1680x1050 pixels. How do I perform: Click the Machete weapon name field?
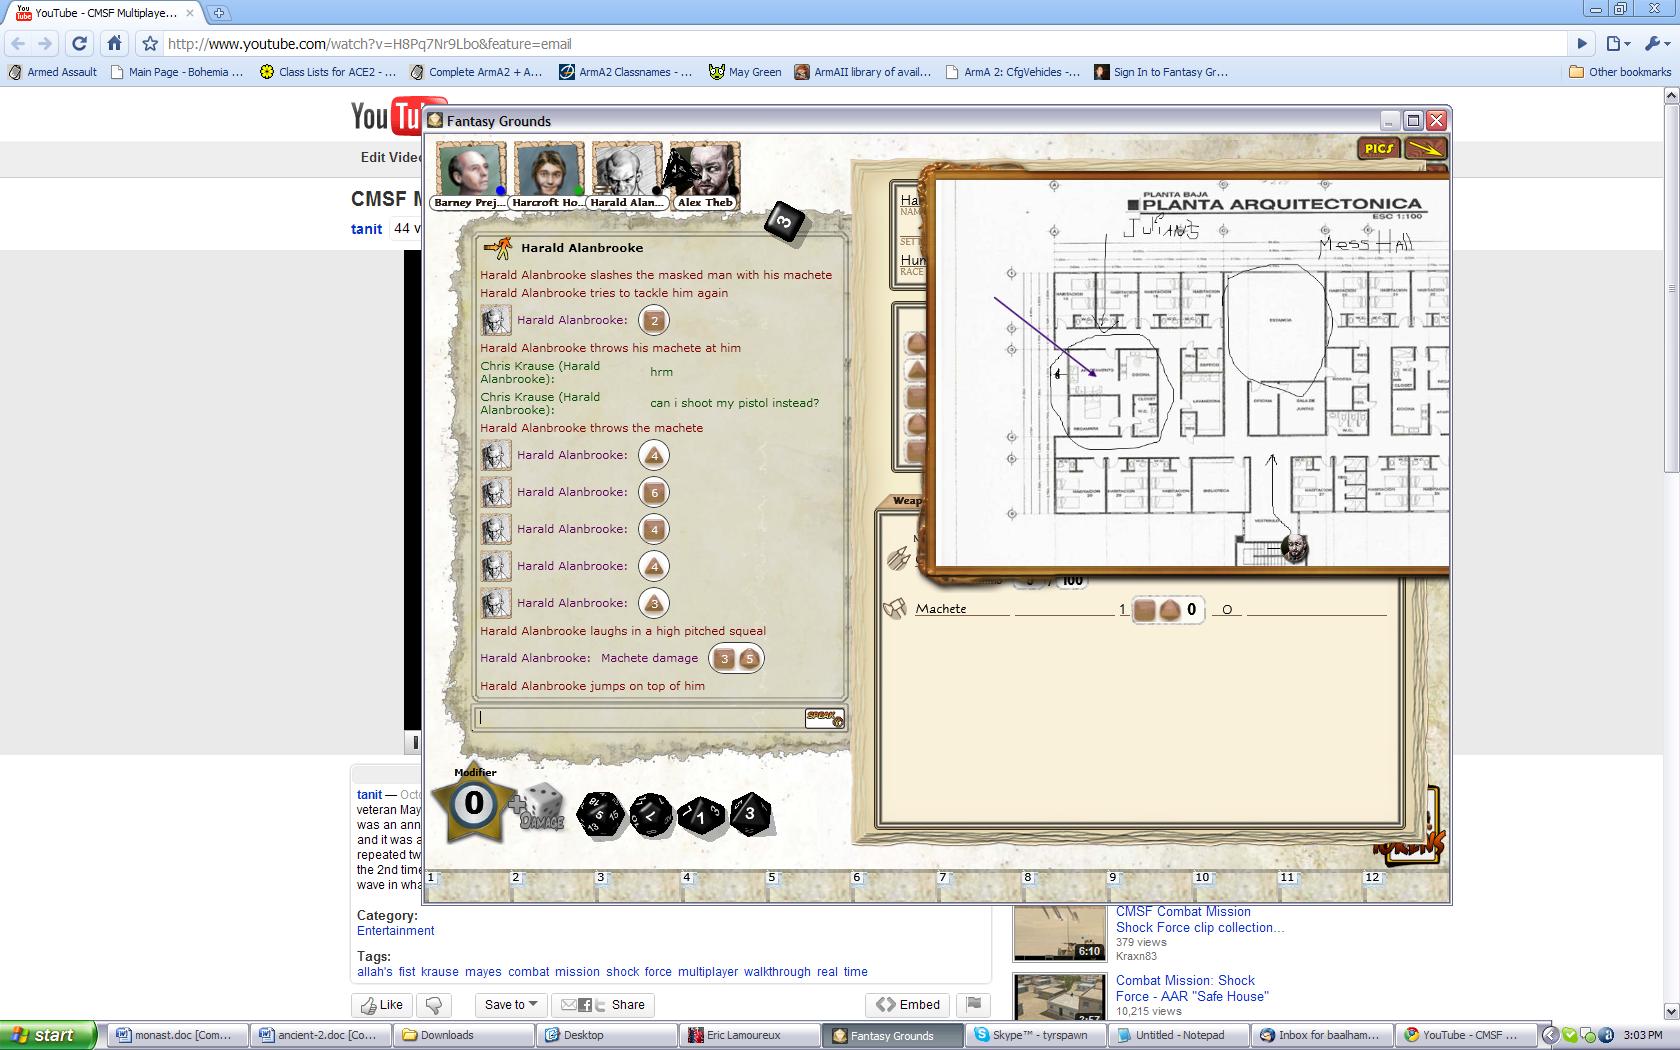click(x=962, y=608)
